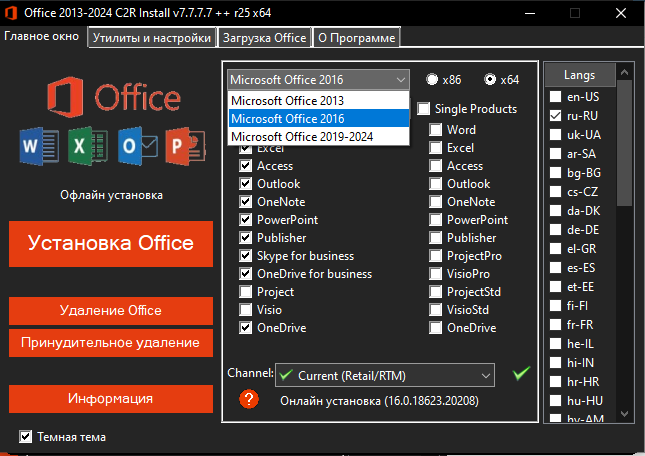Image resolution: width=645 pixels, height=456 pixels.
Task: Click the Langs header button
Action: [x=580, y=75]
